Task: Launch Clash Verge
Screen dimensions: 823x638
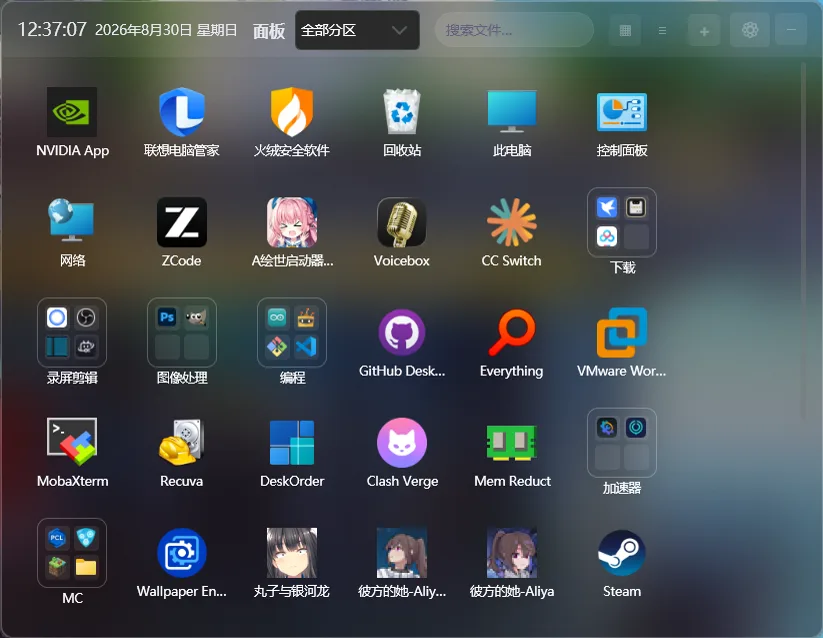Action: pyautogui.click(x=402, y=442)
